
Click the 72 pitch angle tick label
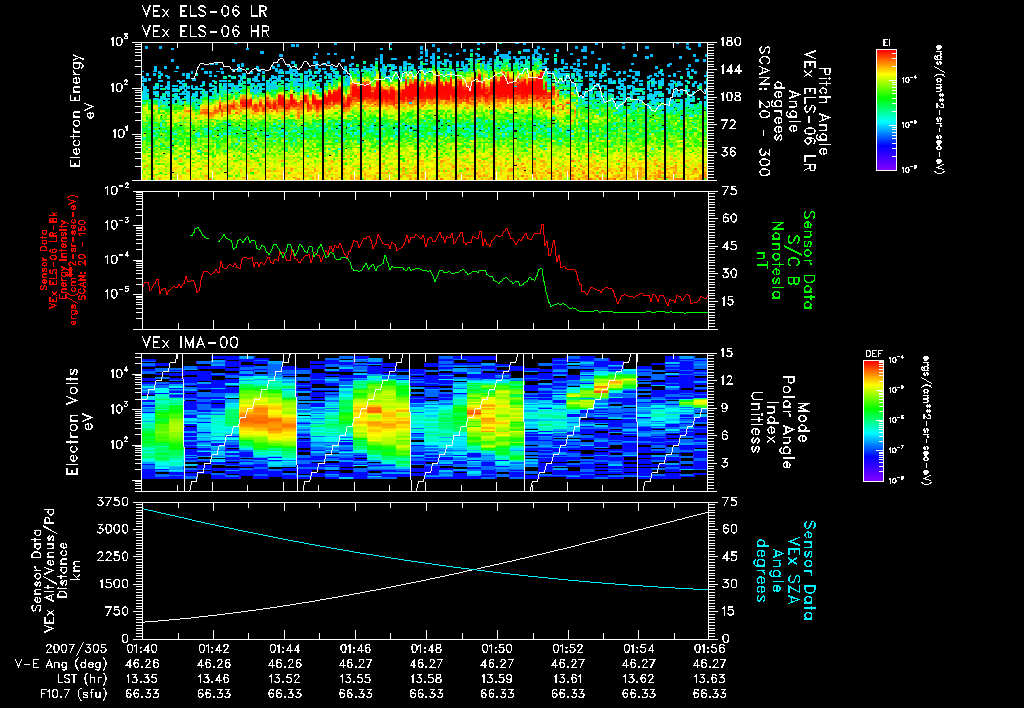tap(727, 124)
